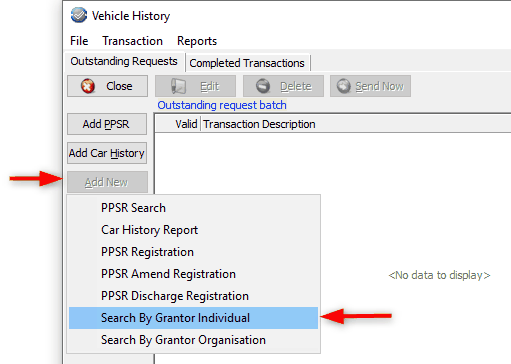Click the red Close button icon

pyautogui.click(x=88, y=86)
